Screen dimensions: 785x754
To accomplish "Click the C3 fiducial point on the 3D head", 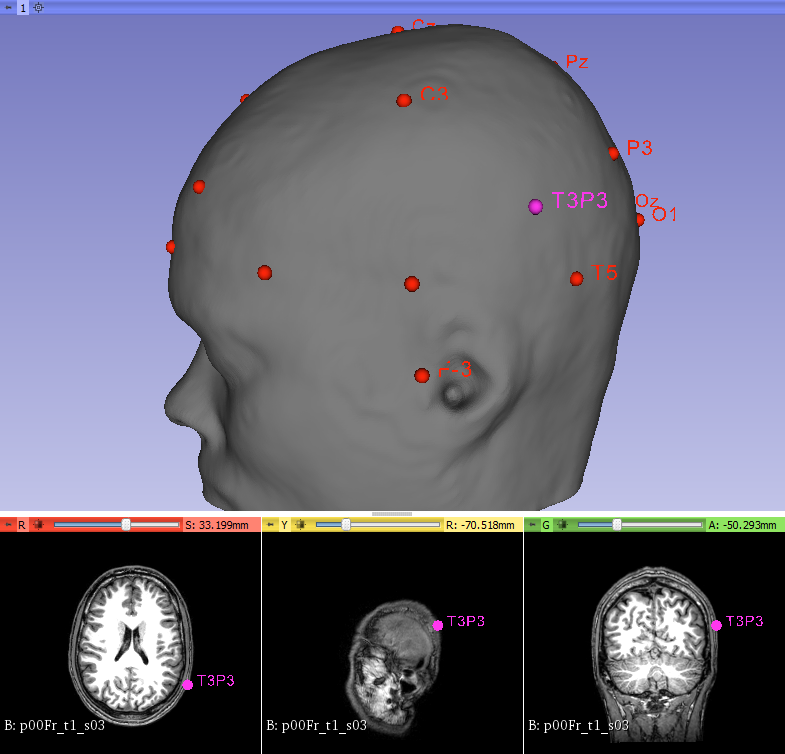I will coord(404,100).
